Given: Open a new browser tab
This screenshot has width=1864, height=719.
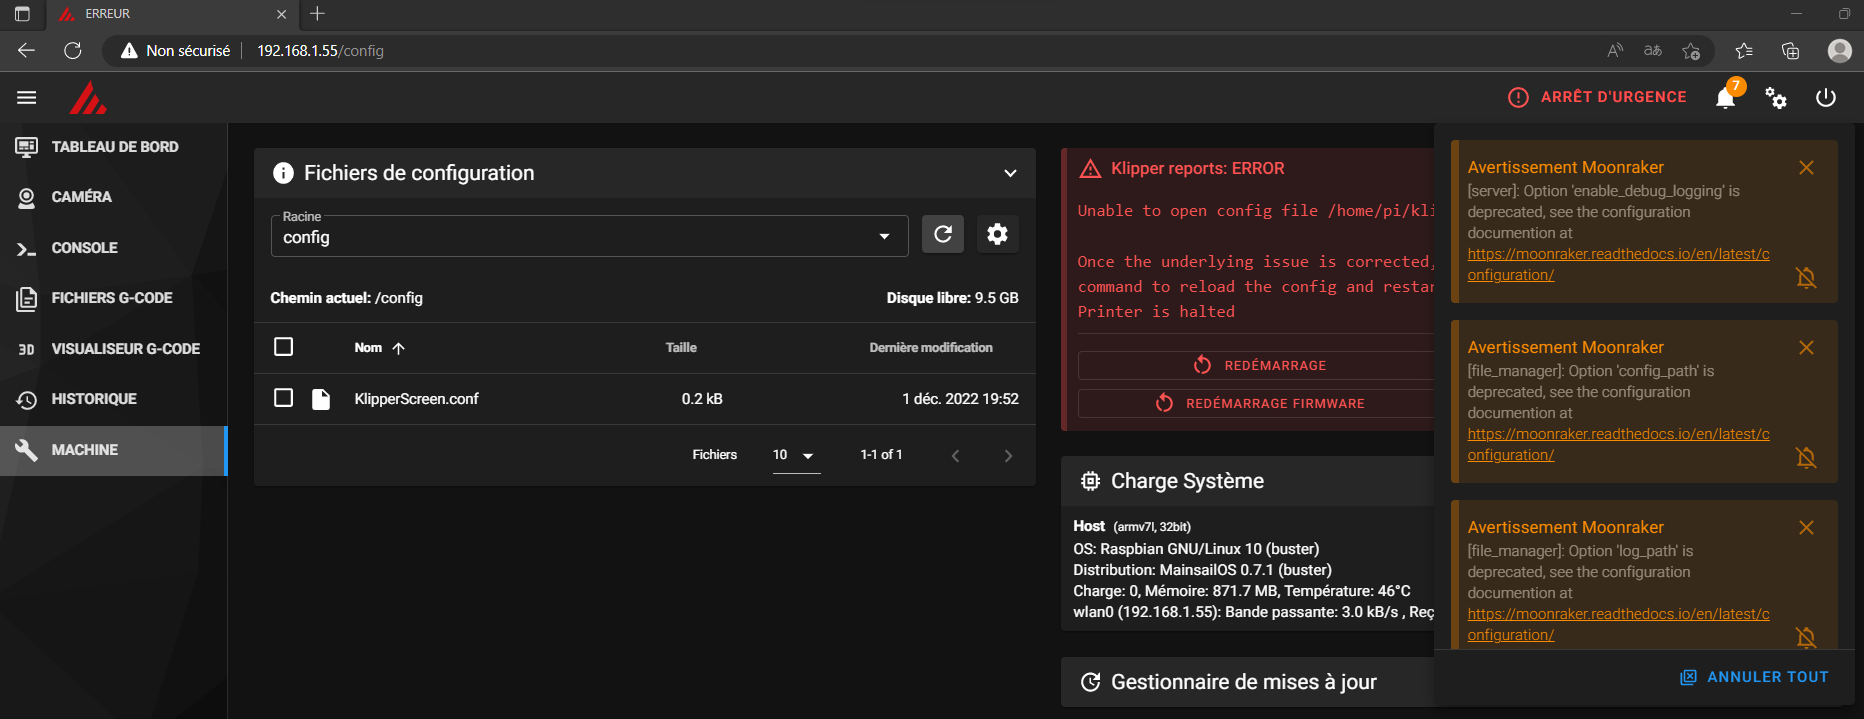Looking at the screenshot, I should coord(317,14).
